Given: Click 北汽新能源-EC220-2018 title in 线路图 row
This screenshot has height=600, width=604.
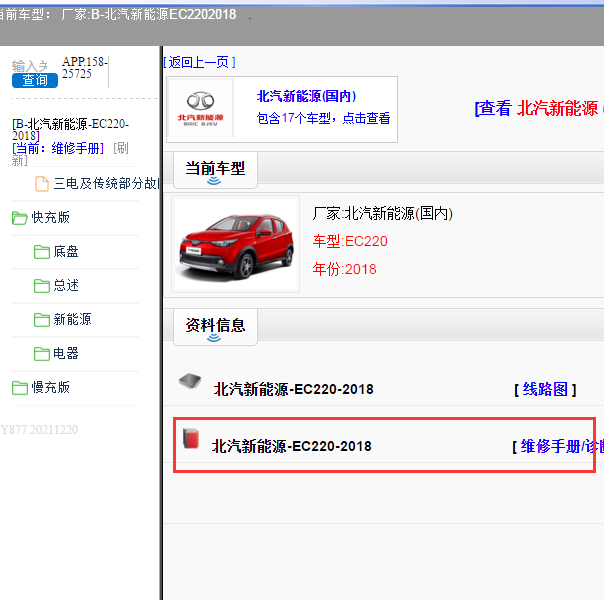Looking at the screenshot, I should click(x=294, y=389).
